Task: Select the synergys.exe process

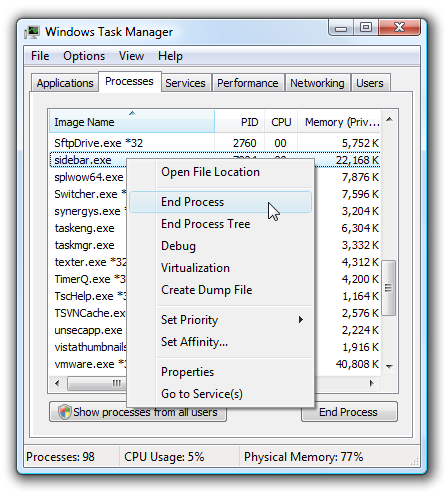Action: point(89,211)
